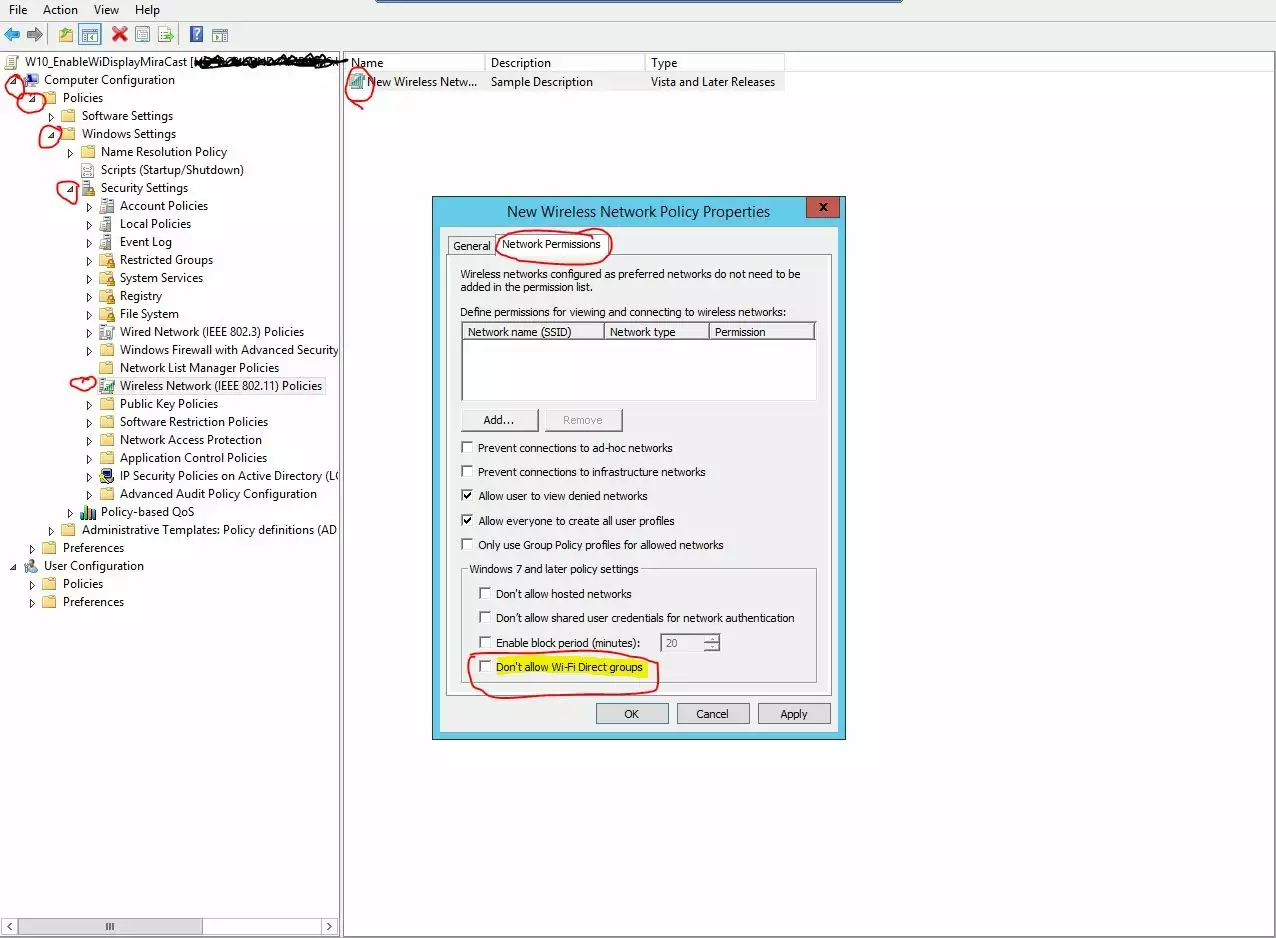This screenshot has width=1276, height=938.
Task: Click the folder Up one level icon
Action: pyautogui.click(x=66, y=35)
